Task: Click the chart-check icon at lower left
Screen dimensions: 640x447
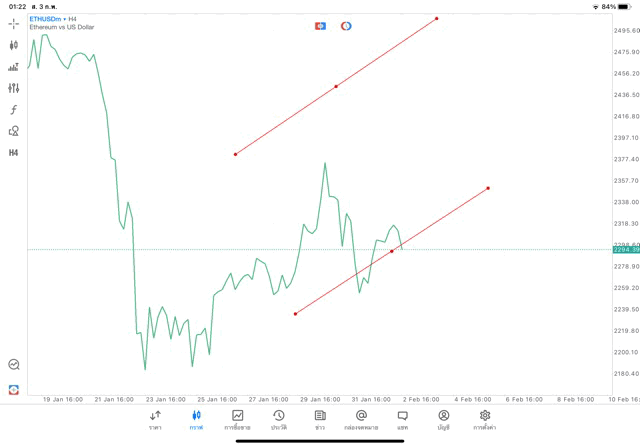Action: 14,365
